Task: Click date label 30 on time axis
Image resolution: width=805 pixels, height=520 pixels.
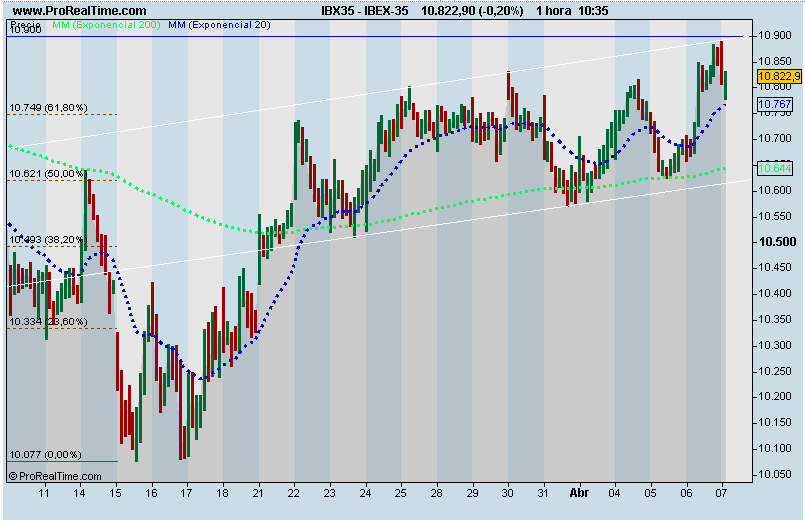Action: tap(507, 493)
